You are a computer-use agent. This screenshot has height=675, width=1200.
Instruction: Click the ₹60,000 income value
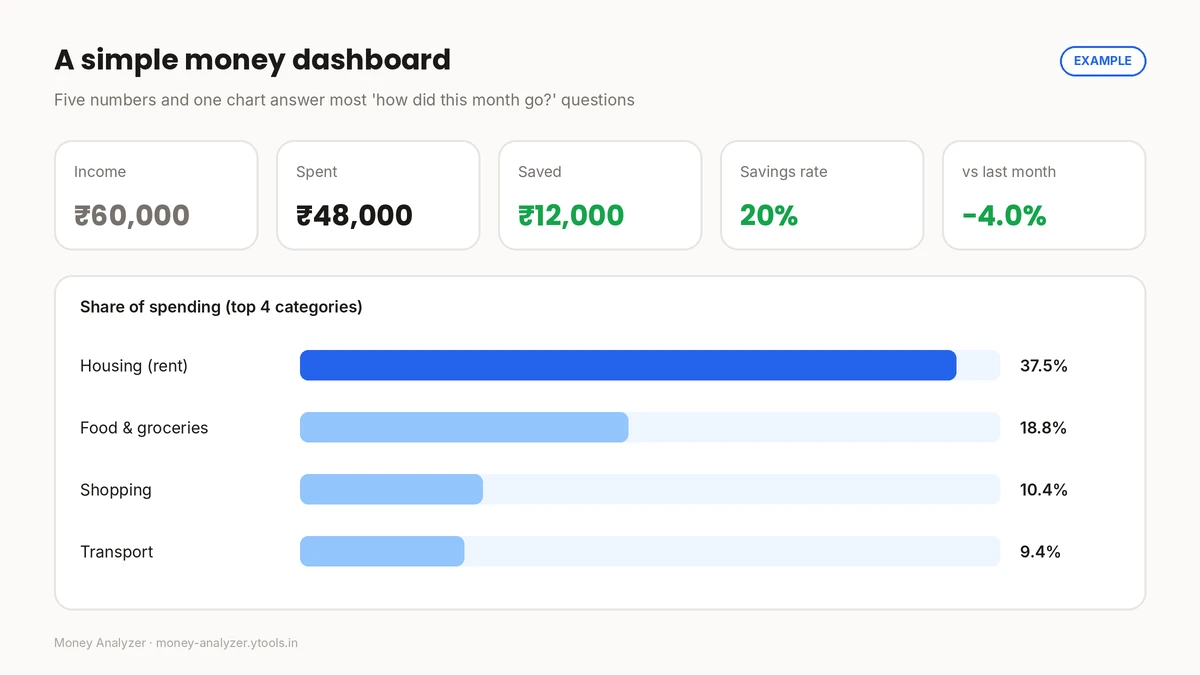pos(132,215)
